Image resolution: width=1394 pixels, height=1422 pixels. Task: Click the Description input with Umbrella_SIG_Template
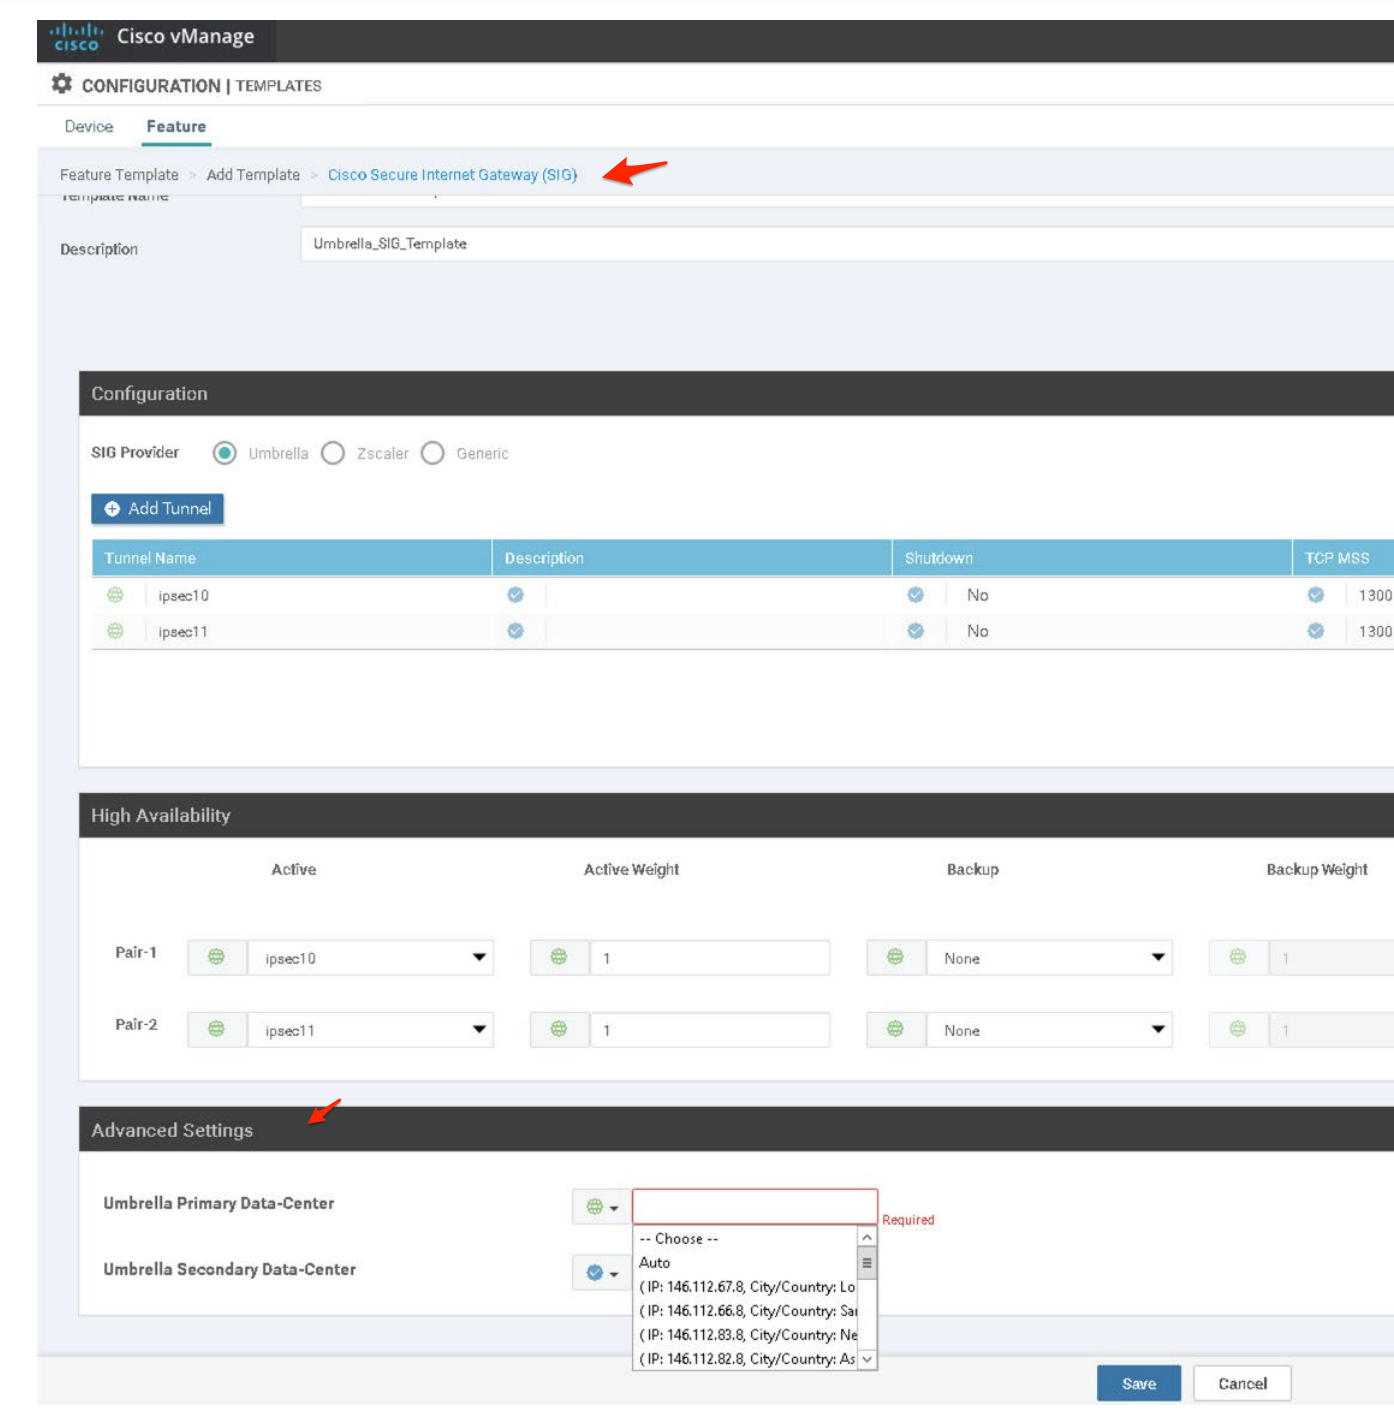[x=847, y=244]
